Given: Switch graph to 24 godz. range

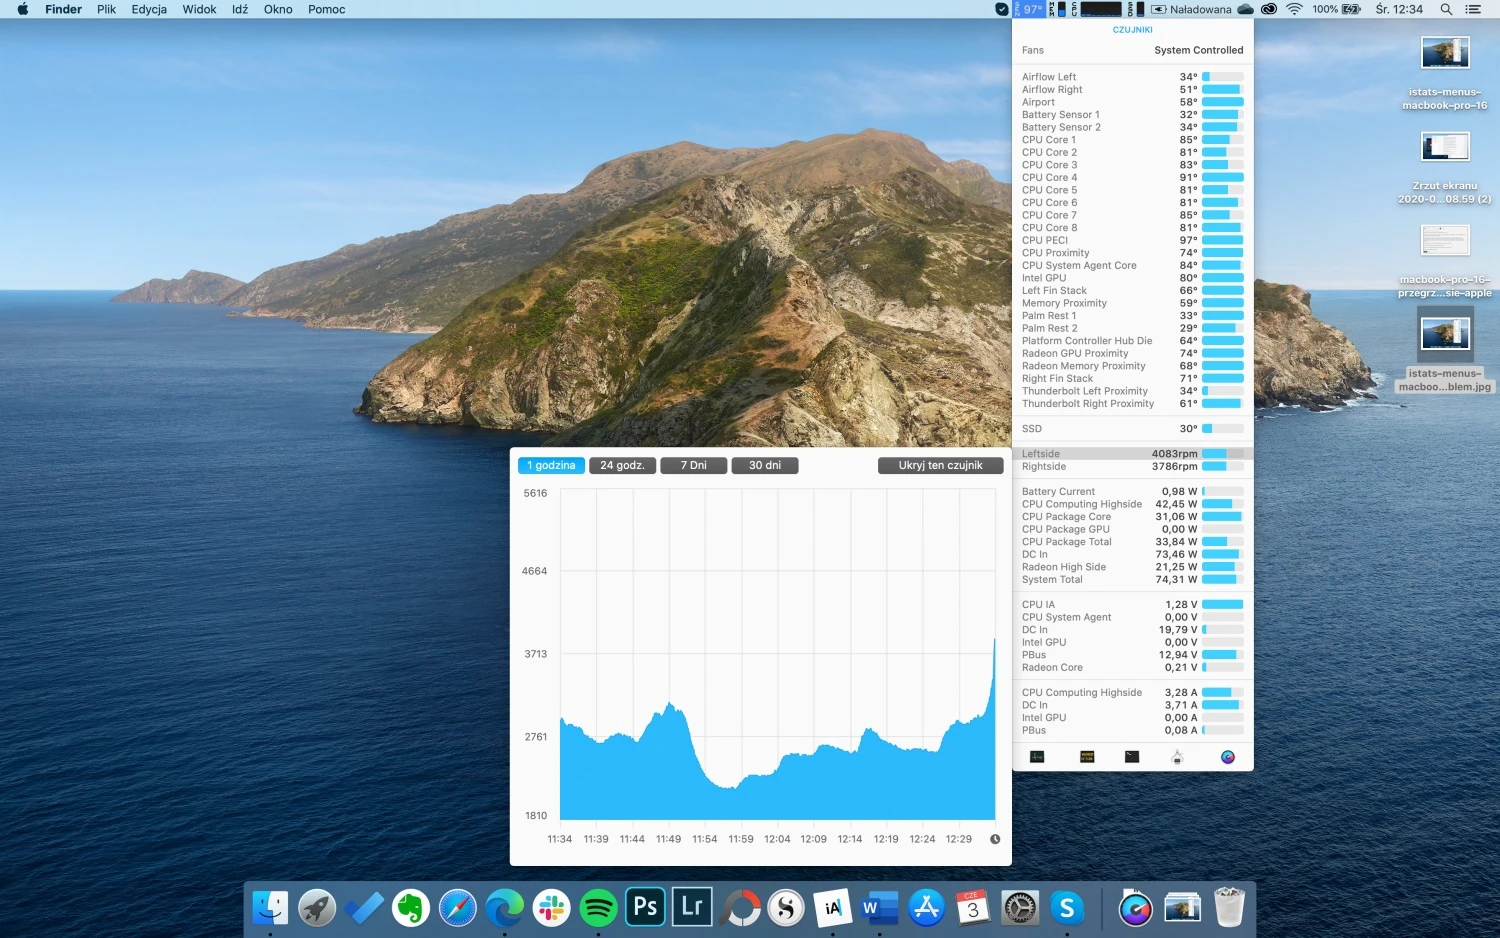Looking at the screenshot, I should click(x=622, y=465).
